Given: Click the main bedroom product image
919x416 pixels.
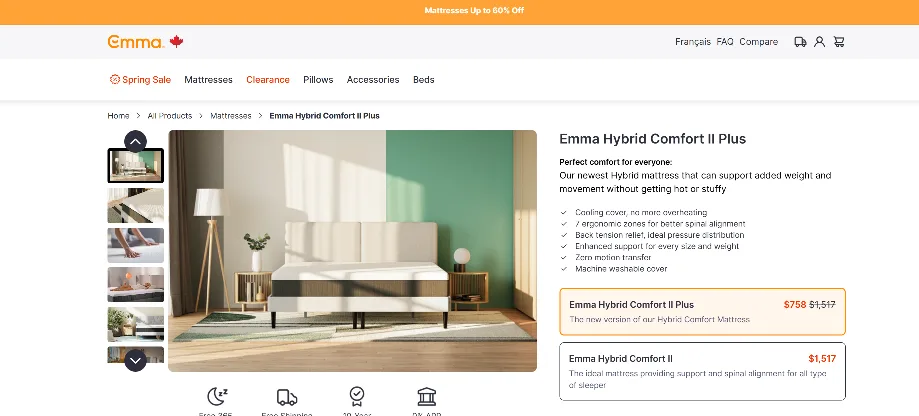Looking at the screenshot, I should pyautogui.click(x=352, y=251).
